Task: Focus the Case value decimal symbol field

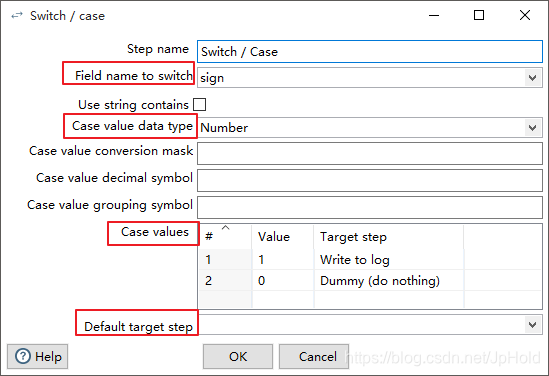Action: point(370,180)
